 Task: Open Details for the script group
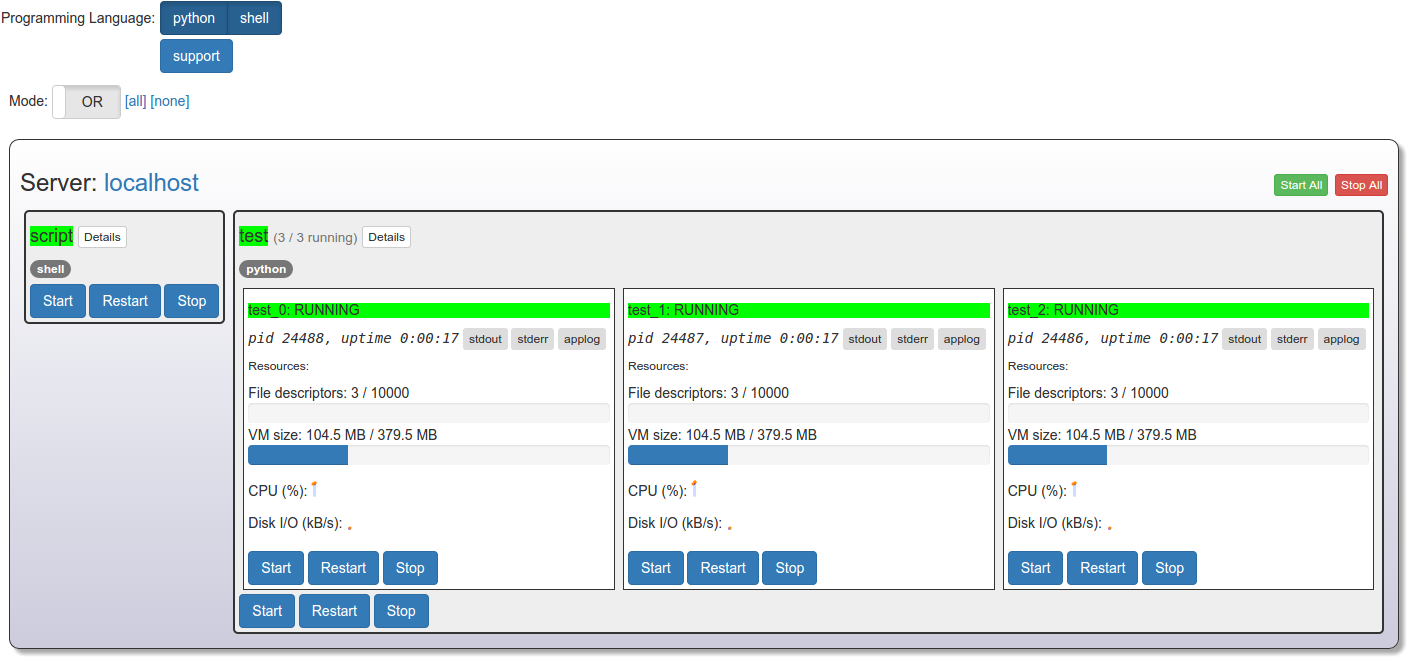coord(102,236)
